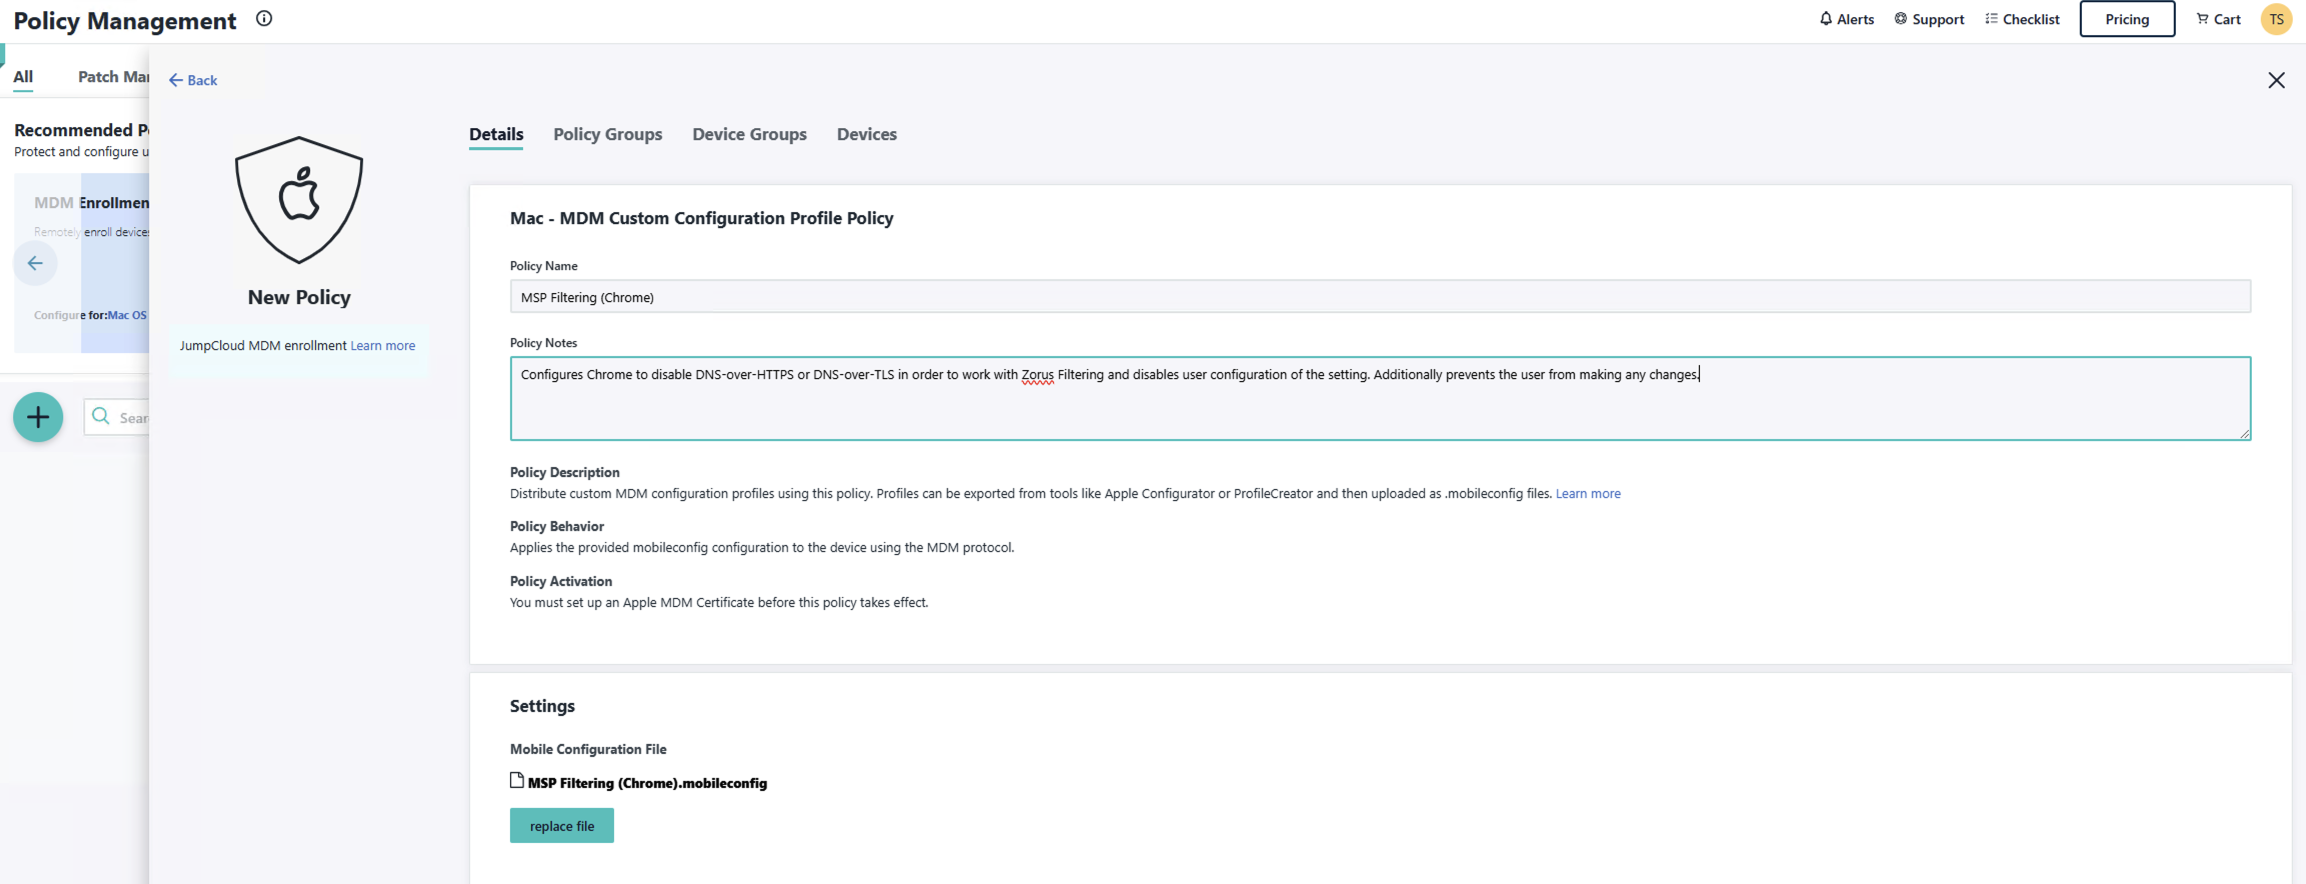Click the mobileconfig file document icon
Screen dimensions: 2306x884
(517, 780)
